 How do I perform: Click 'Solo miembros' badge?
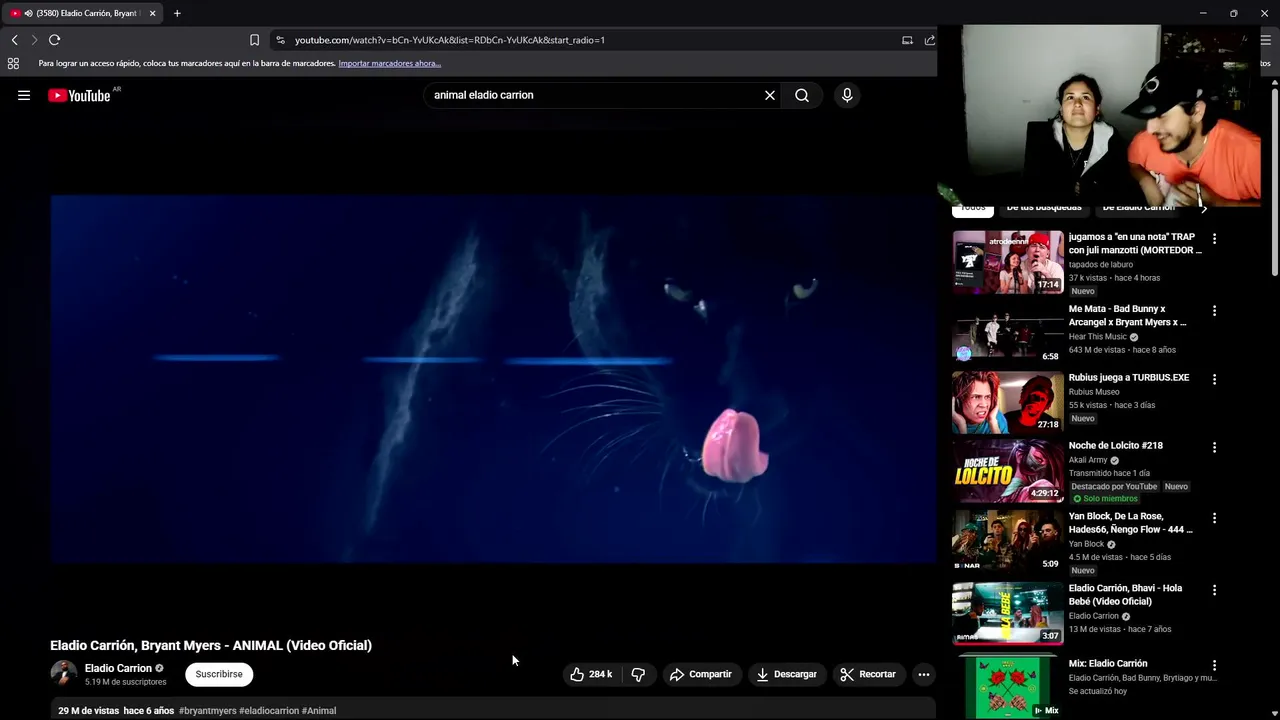tap(1105, 498)
